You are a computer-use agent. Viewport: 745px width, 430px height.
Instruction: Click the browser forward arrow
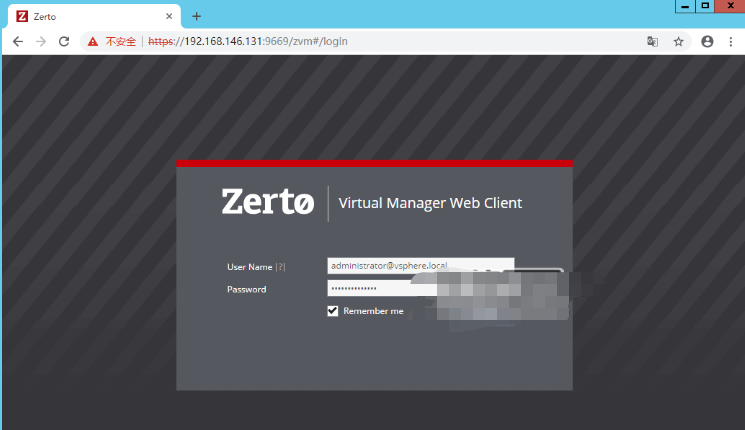tap(41, 41)
